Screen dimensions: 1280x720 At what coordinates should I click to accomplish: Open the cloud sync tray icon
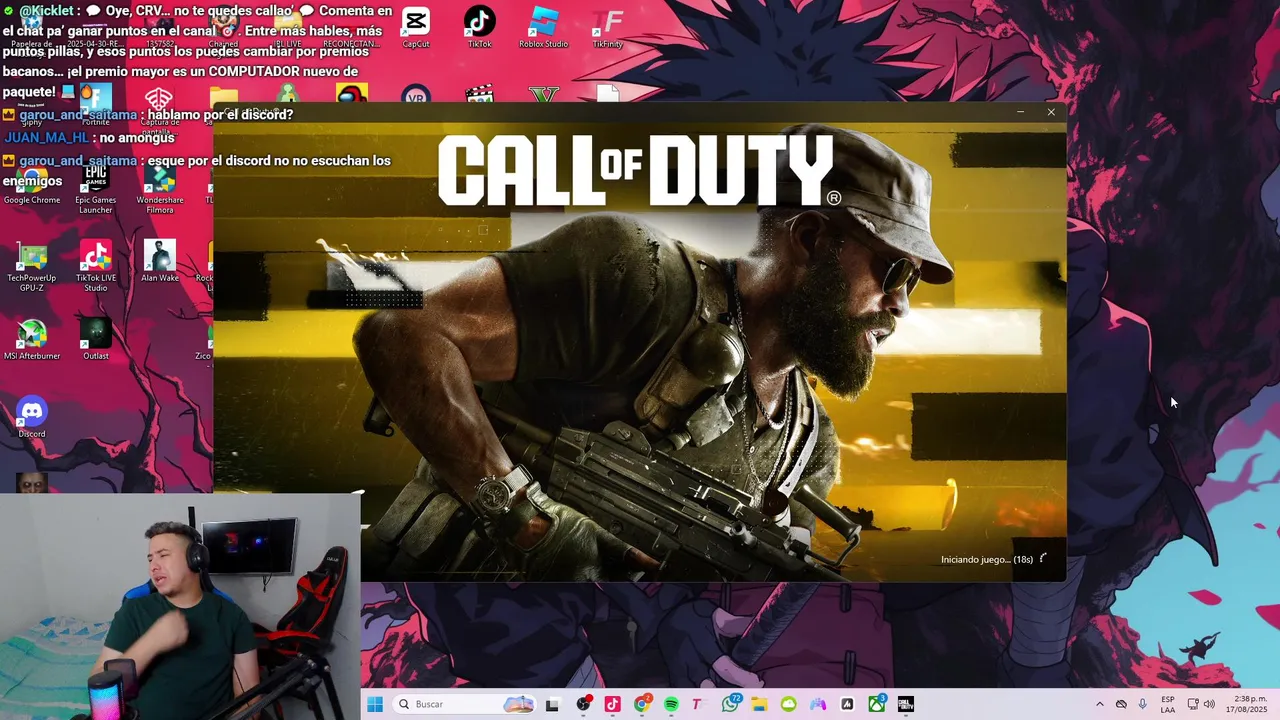(1121, 704)
